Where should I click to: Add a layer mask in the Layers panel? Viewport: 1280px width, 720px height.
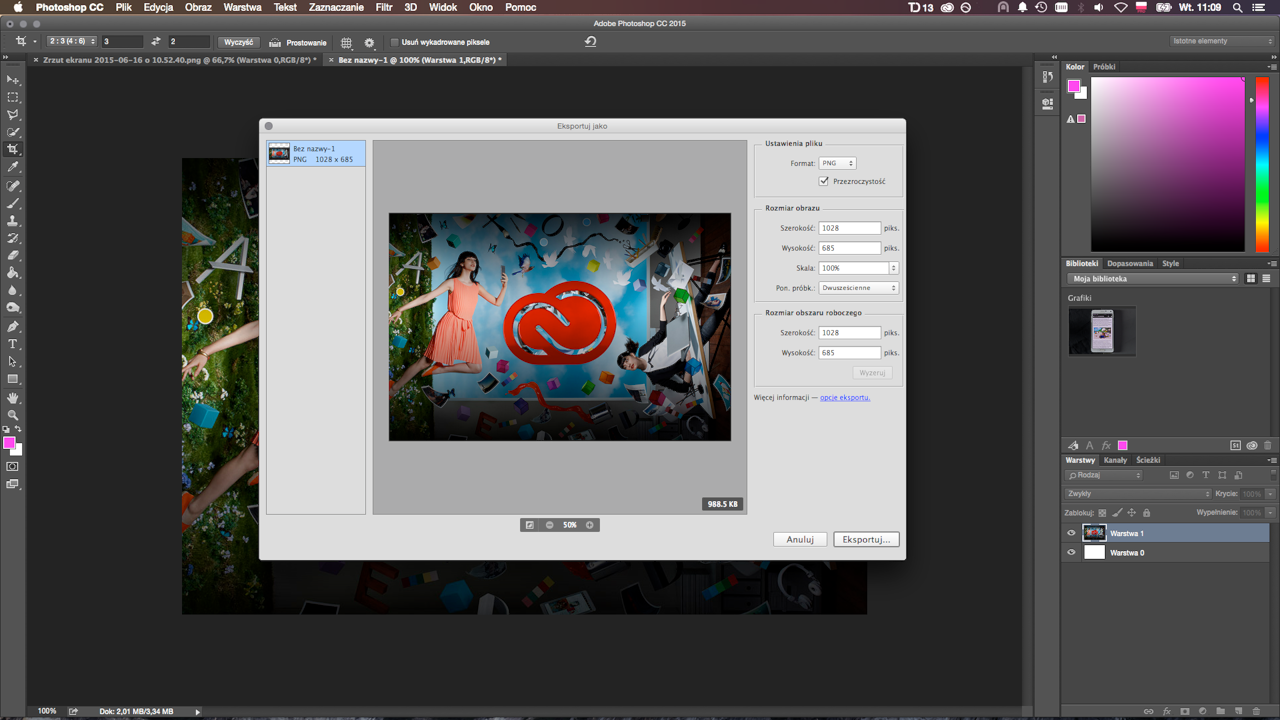[x=1184, y=712]
